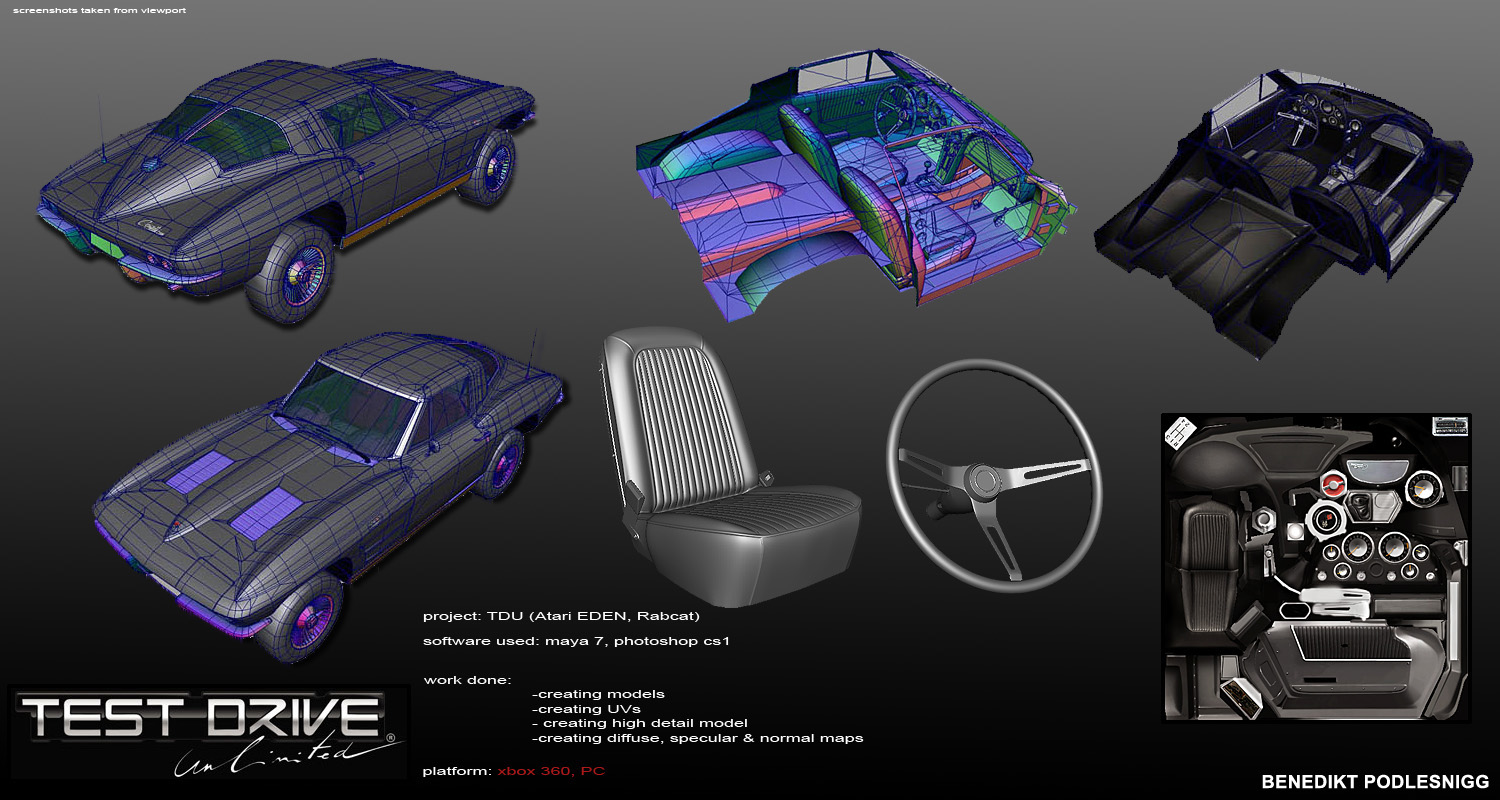1500x800 pixels.
Task: Click the 'software used: maya 7' text
Action: [x=576, y=641]
